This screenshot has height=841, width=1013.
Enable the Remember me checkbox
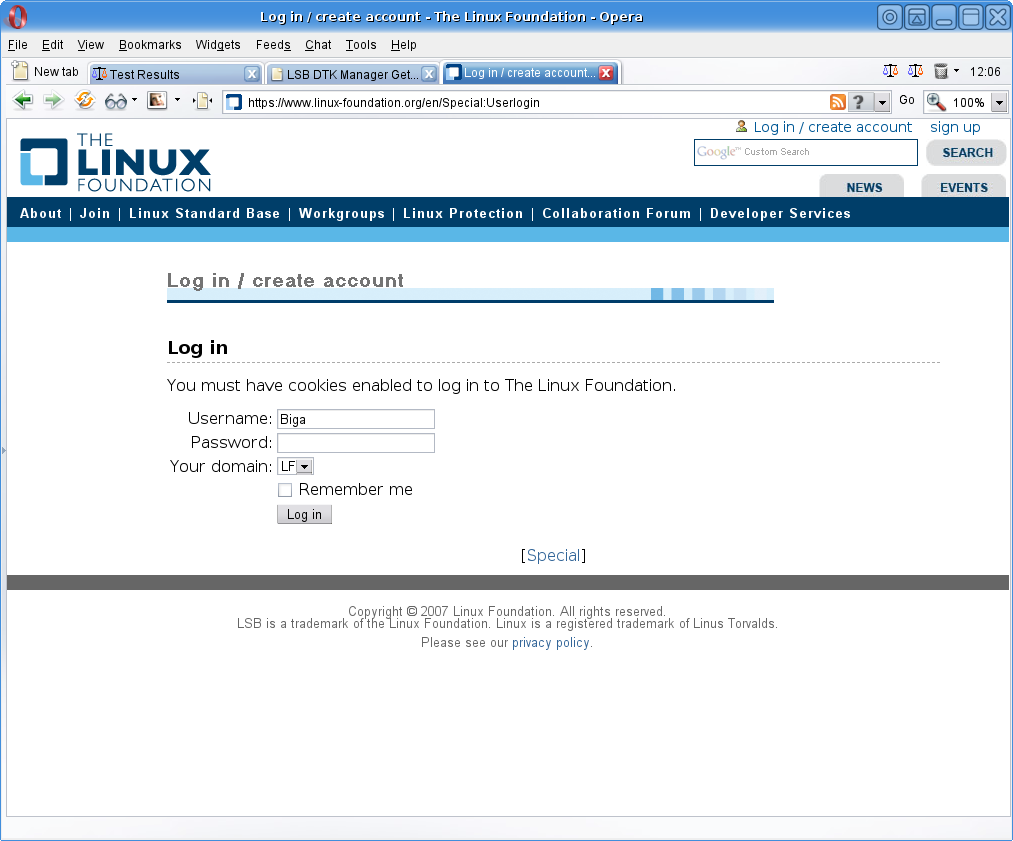[x=285, y=490]
